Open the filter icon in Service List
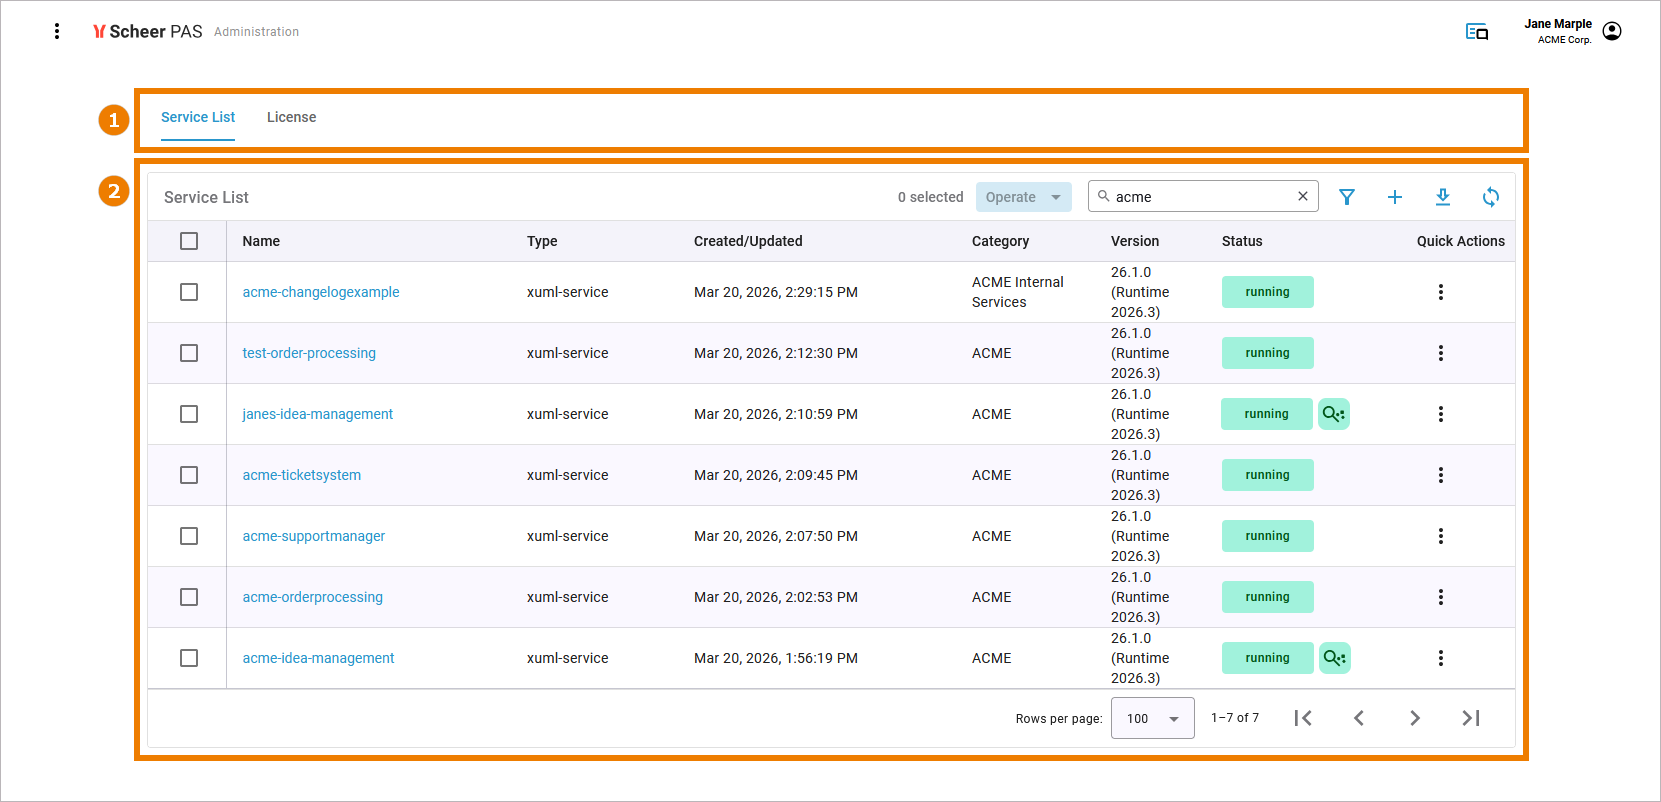The image size is (1661, 802). pyautogui.click(x=1346, y=197)
